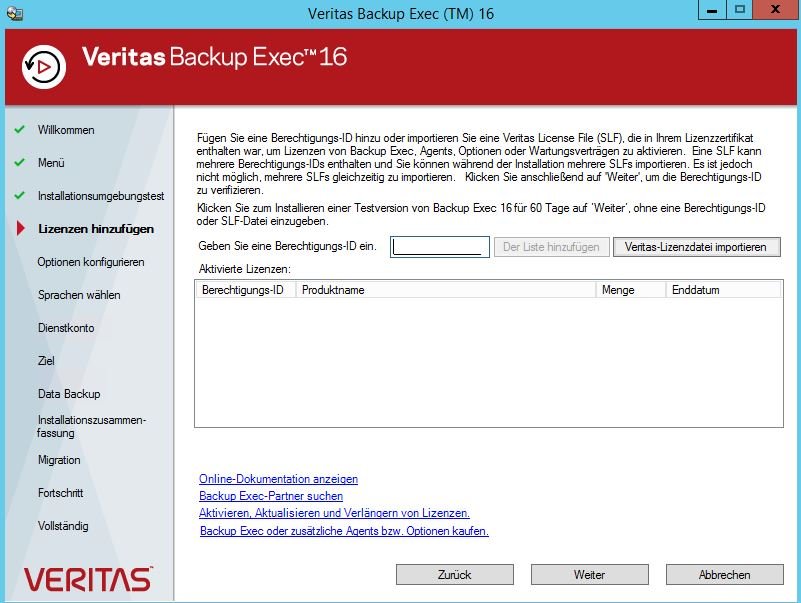Click the green checkmark next to Willkommen
Image resolution: width=801 pixels, height=603 pixels.
tap(19, 129)
